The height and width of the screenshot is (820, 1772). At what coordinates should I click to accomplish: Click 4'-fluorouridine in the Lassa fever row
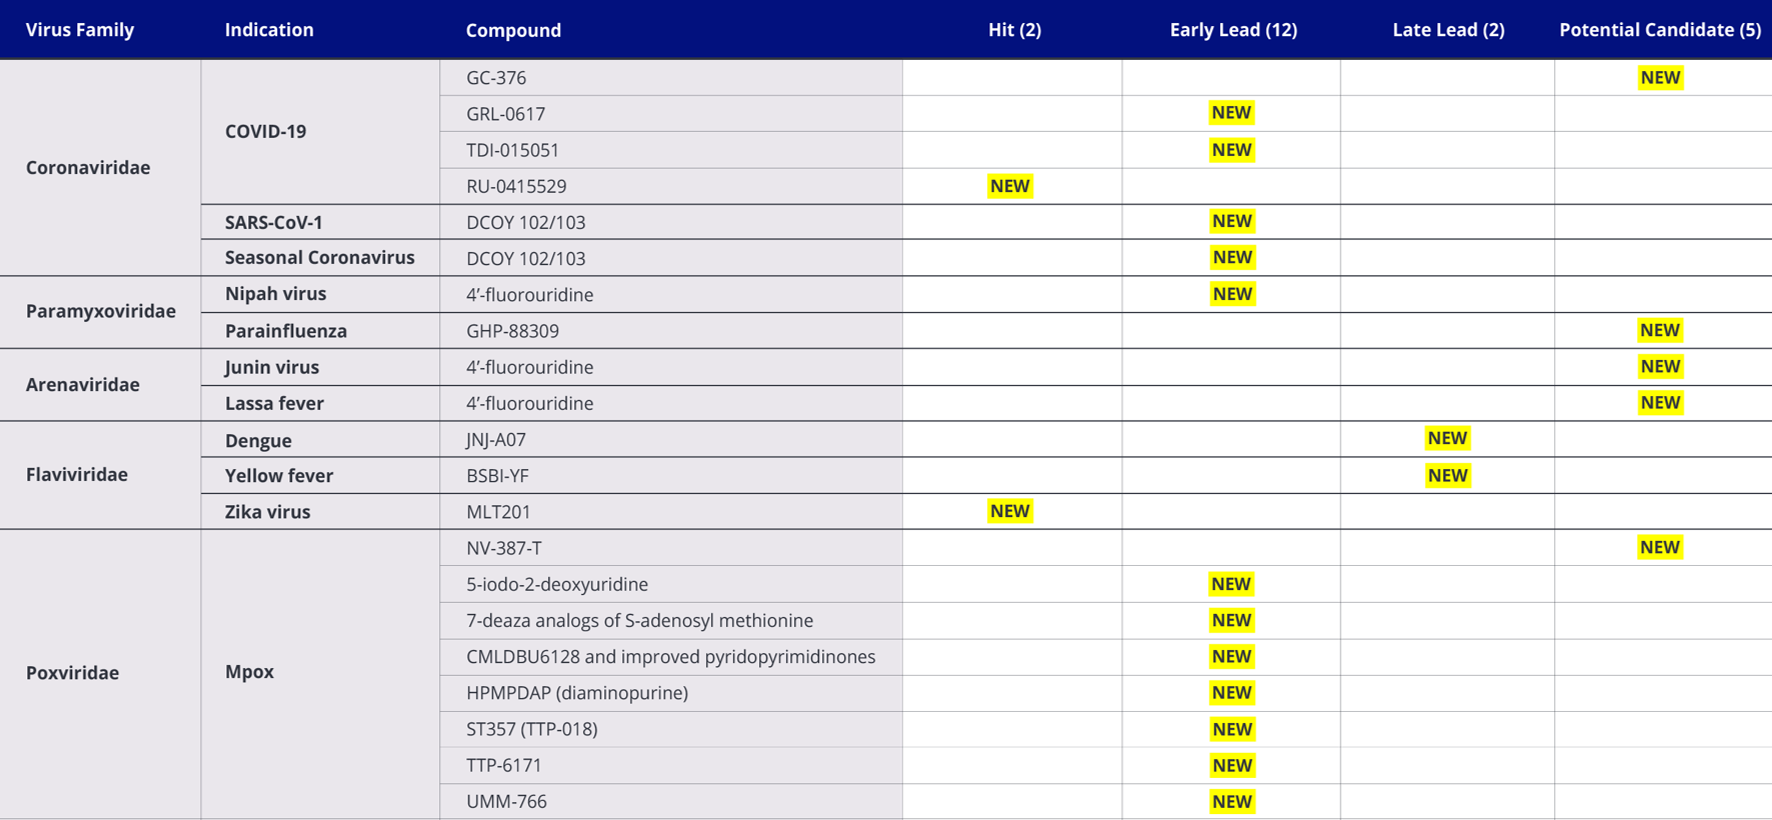pyautogui.click(x=530, y=403)
